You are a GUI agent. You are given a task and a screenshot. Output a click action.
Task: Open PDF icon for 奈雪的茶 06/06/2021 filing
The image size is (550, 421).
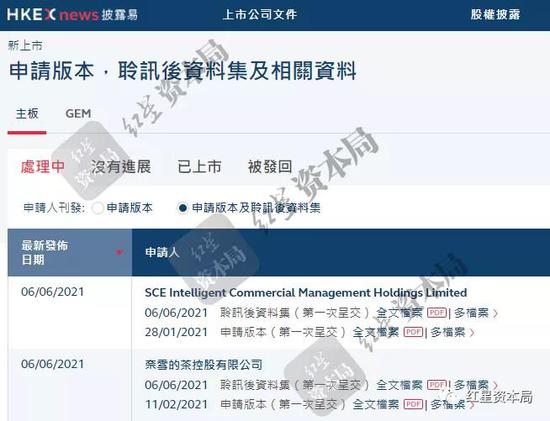437,385
